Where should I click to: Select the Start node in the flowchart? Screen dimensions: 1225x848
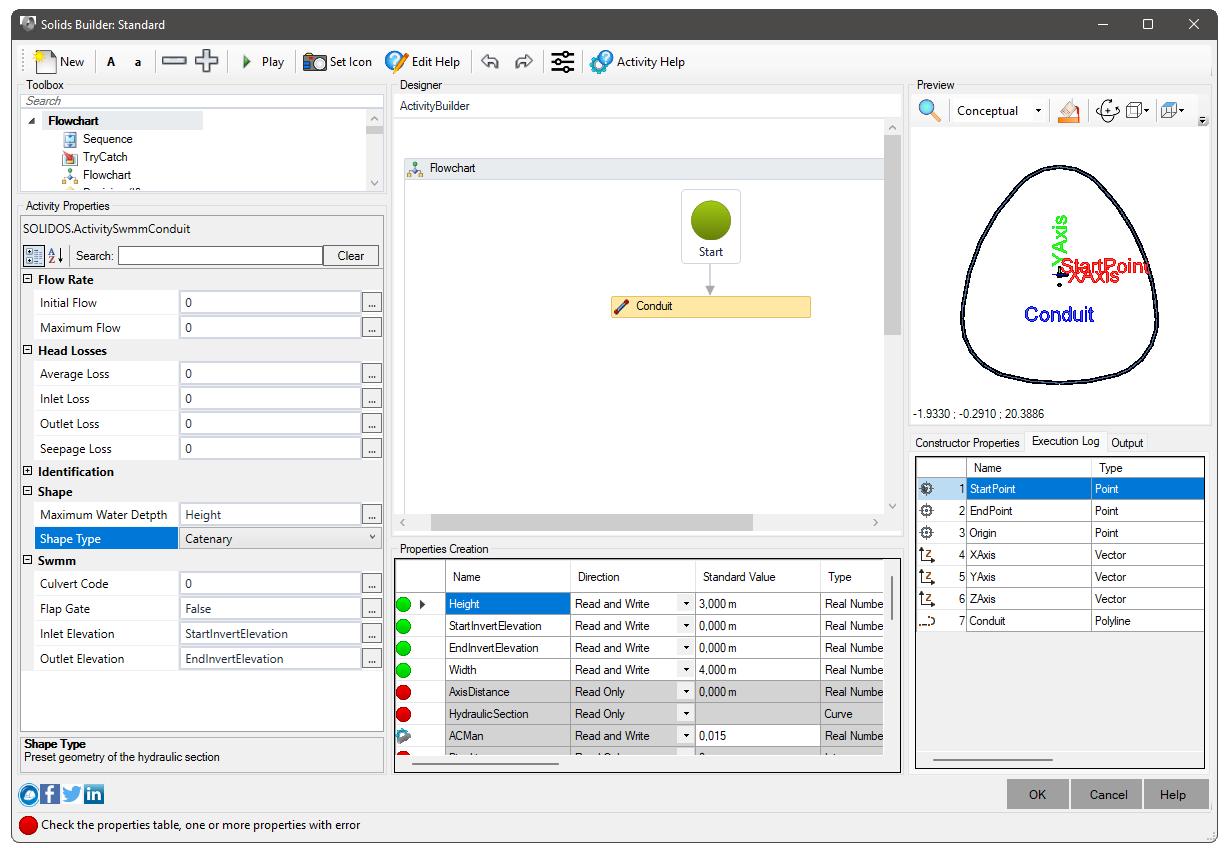[711, 227]
